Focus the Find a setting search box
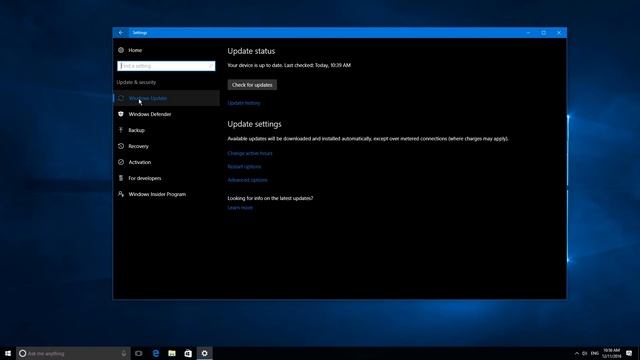 (166, 66)
